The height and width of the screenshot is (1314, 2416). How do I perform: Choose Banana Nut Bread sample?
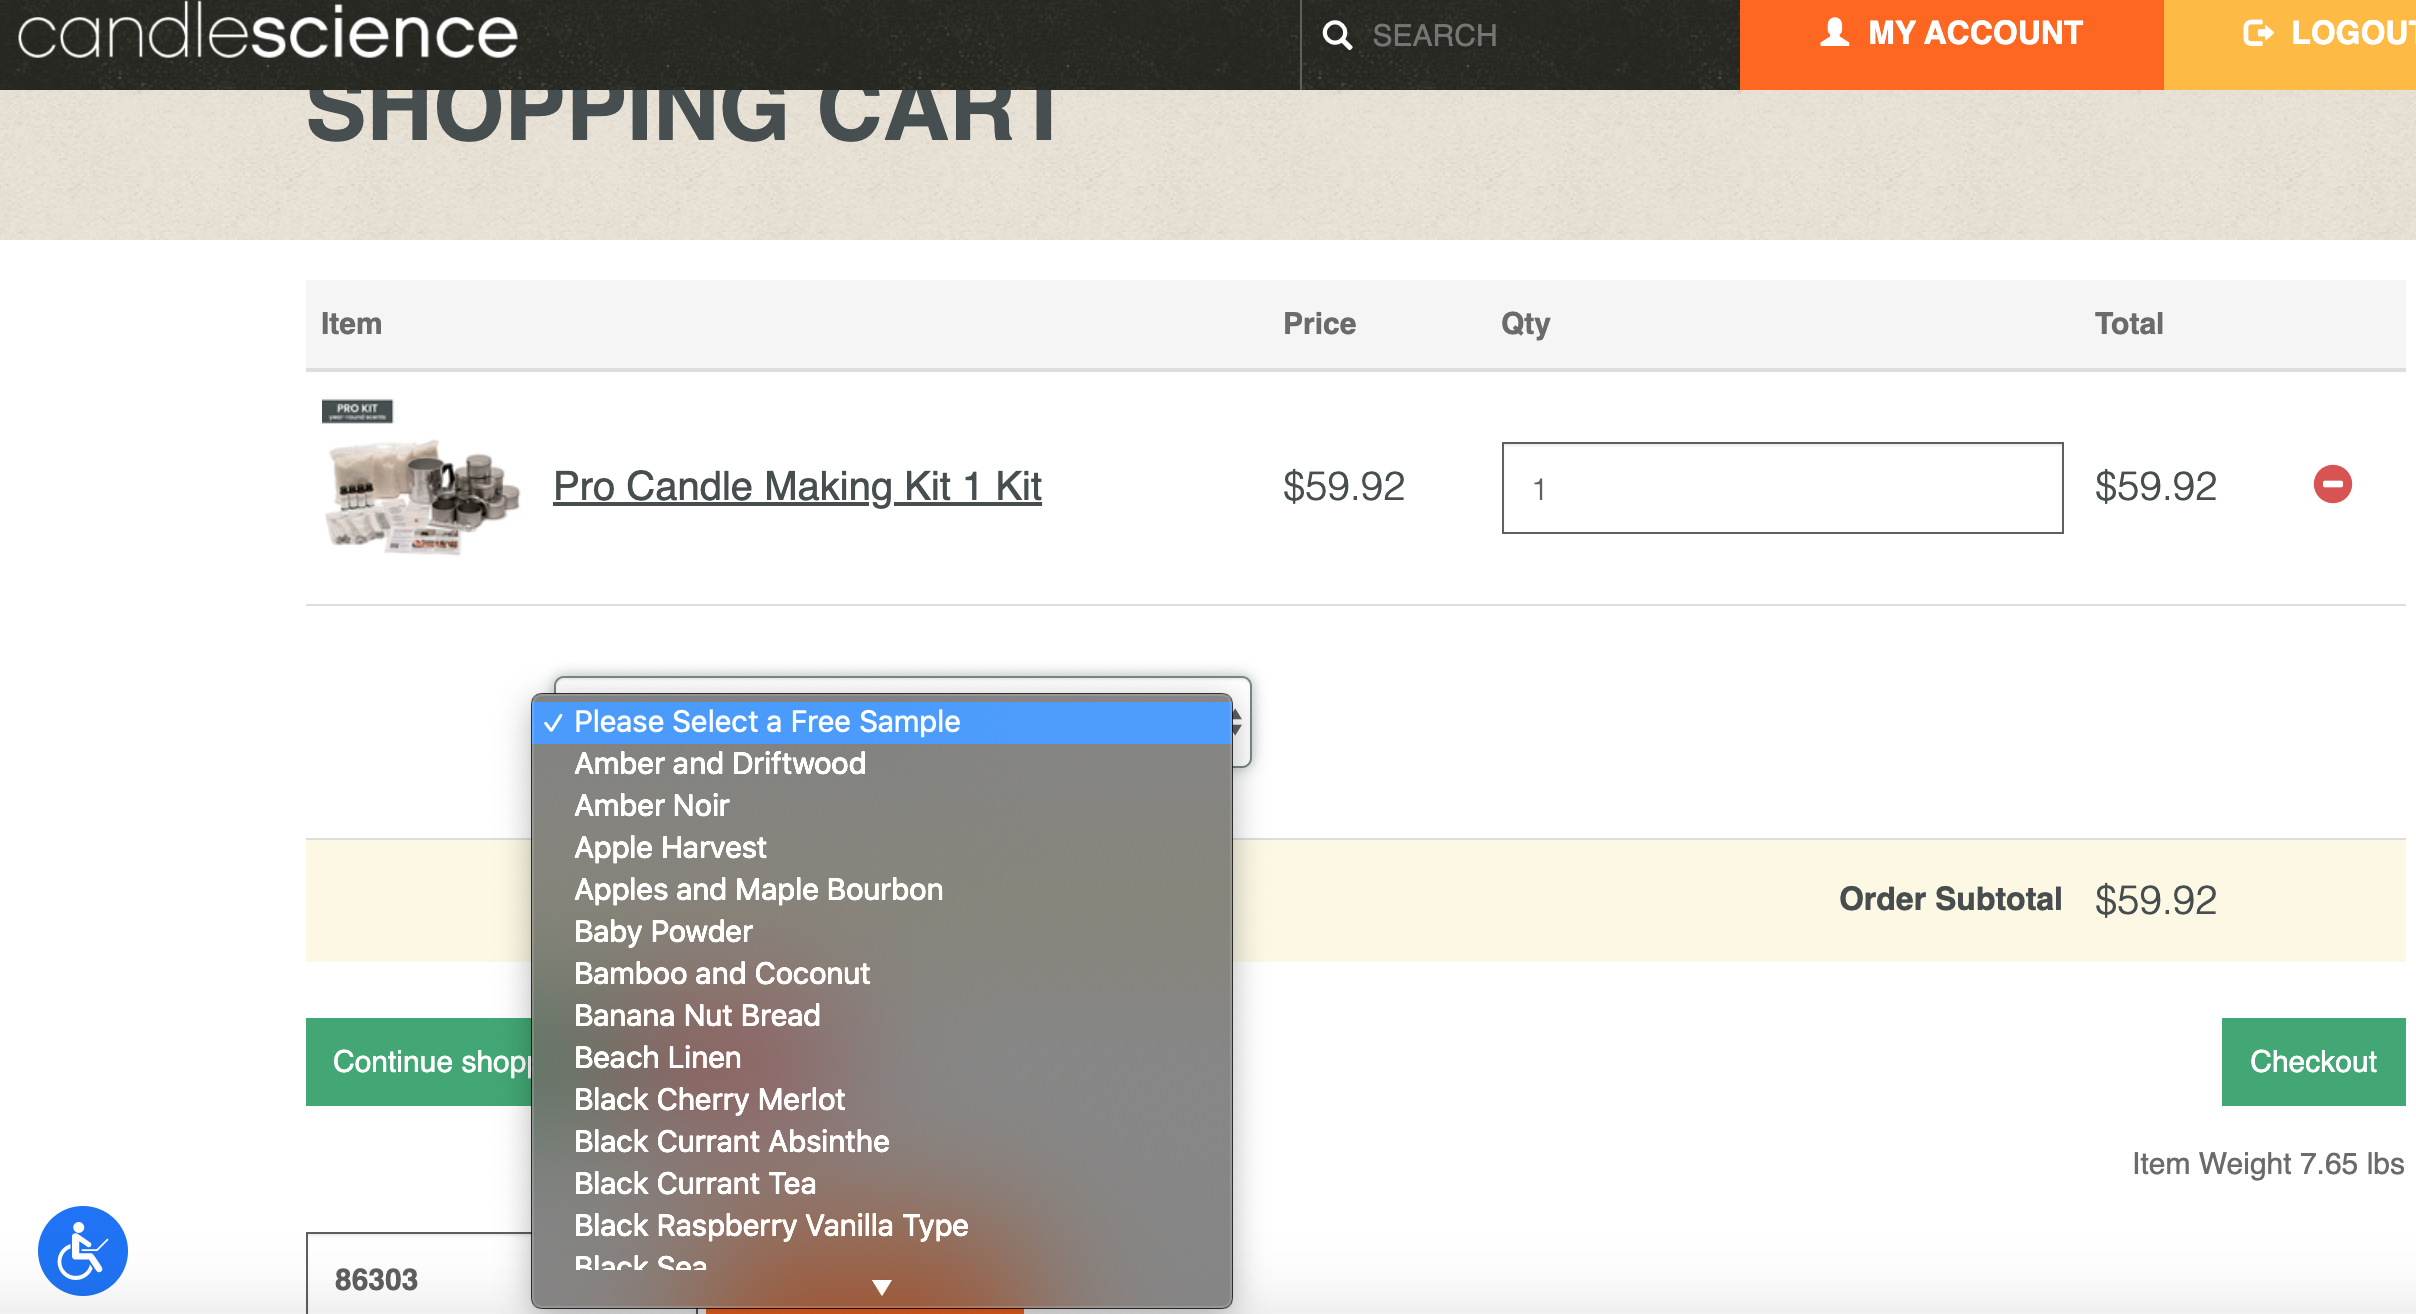tap(882, 1016)
